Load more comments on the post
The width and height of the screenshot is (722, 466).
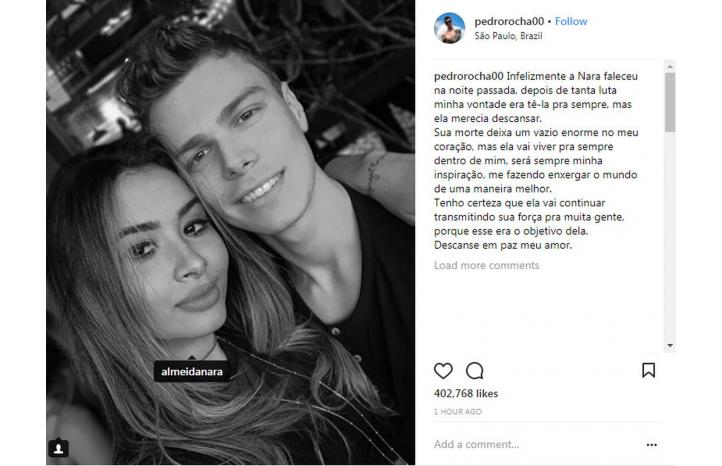(486, 265)
